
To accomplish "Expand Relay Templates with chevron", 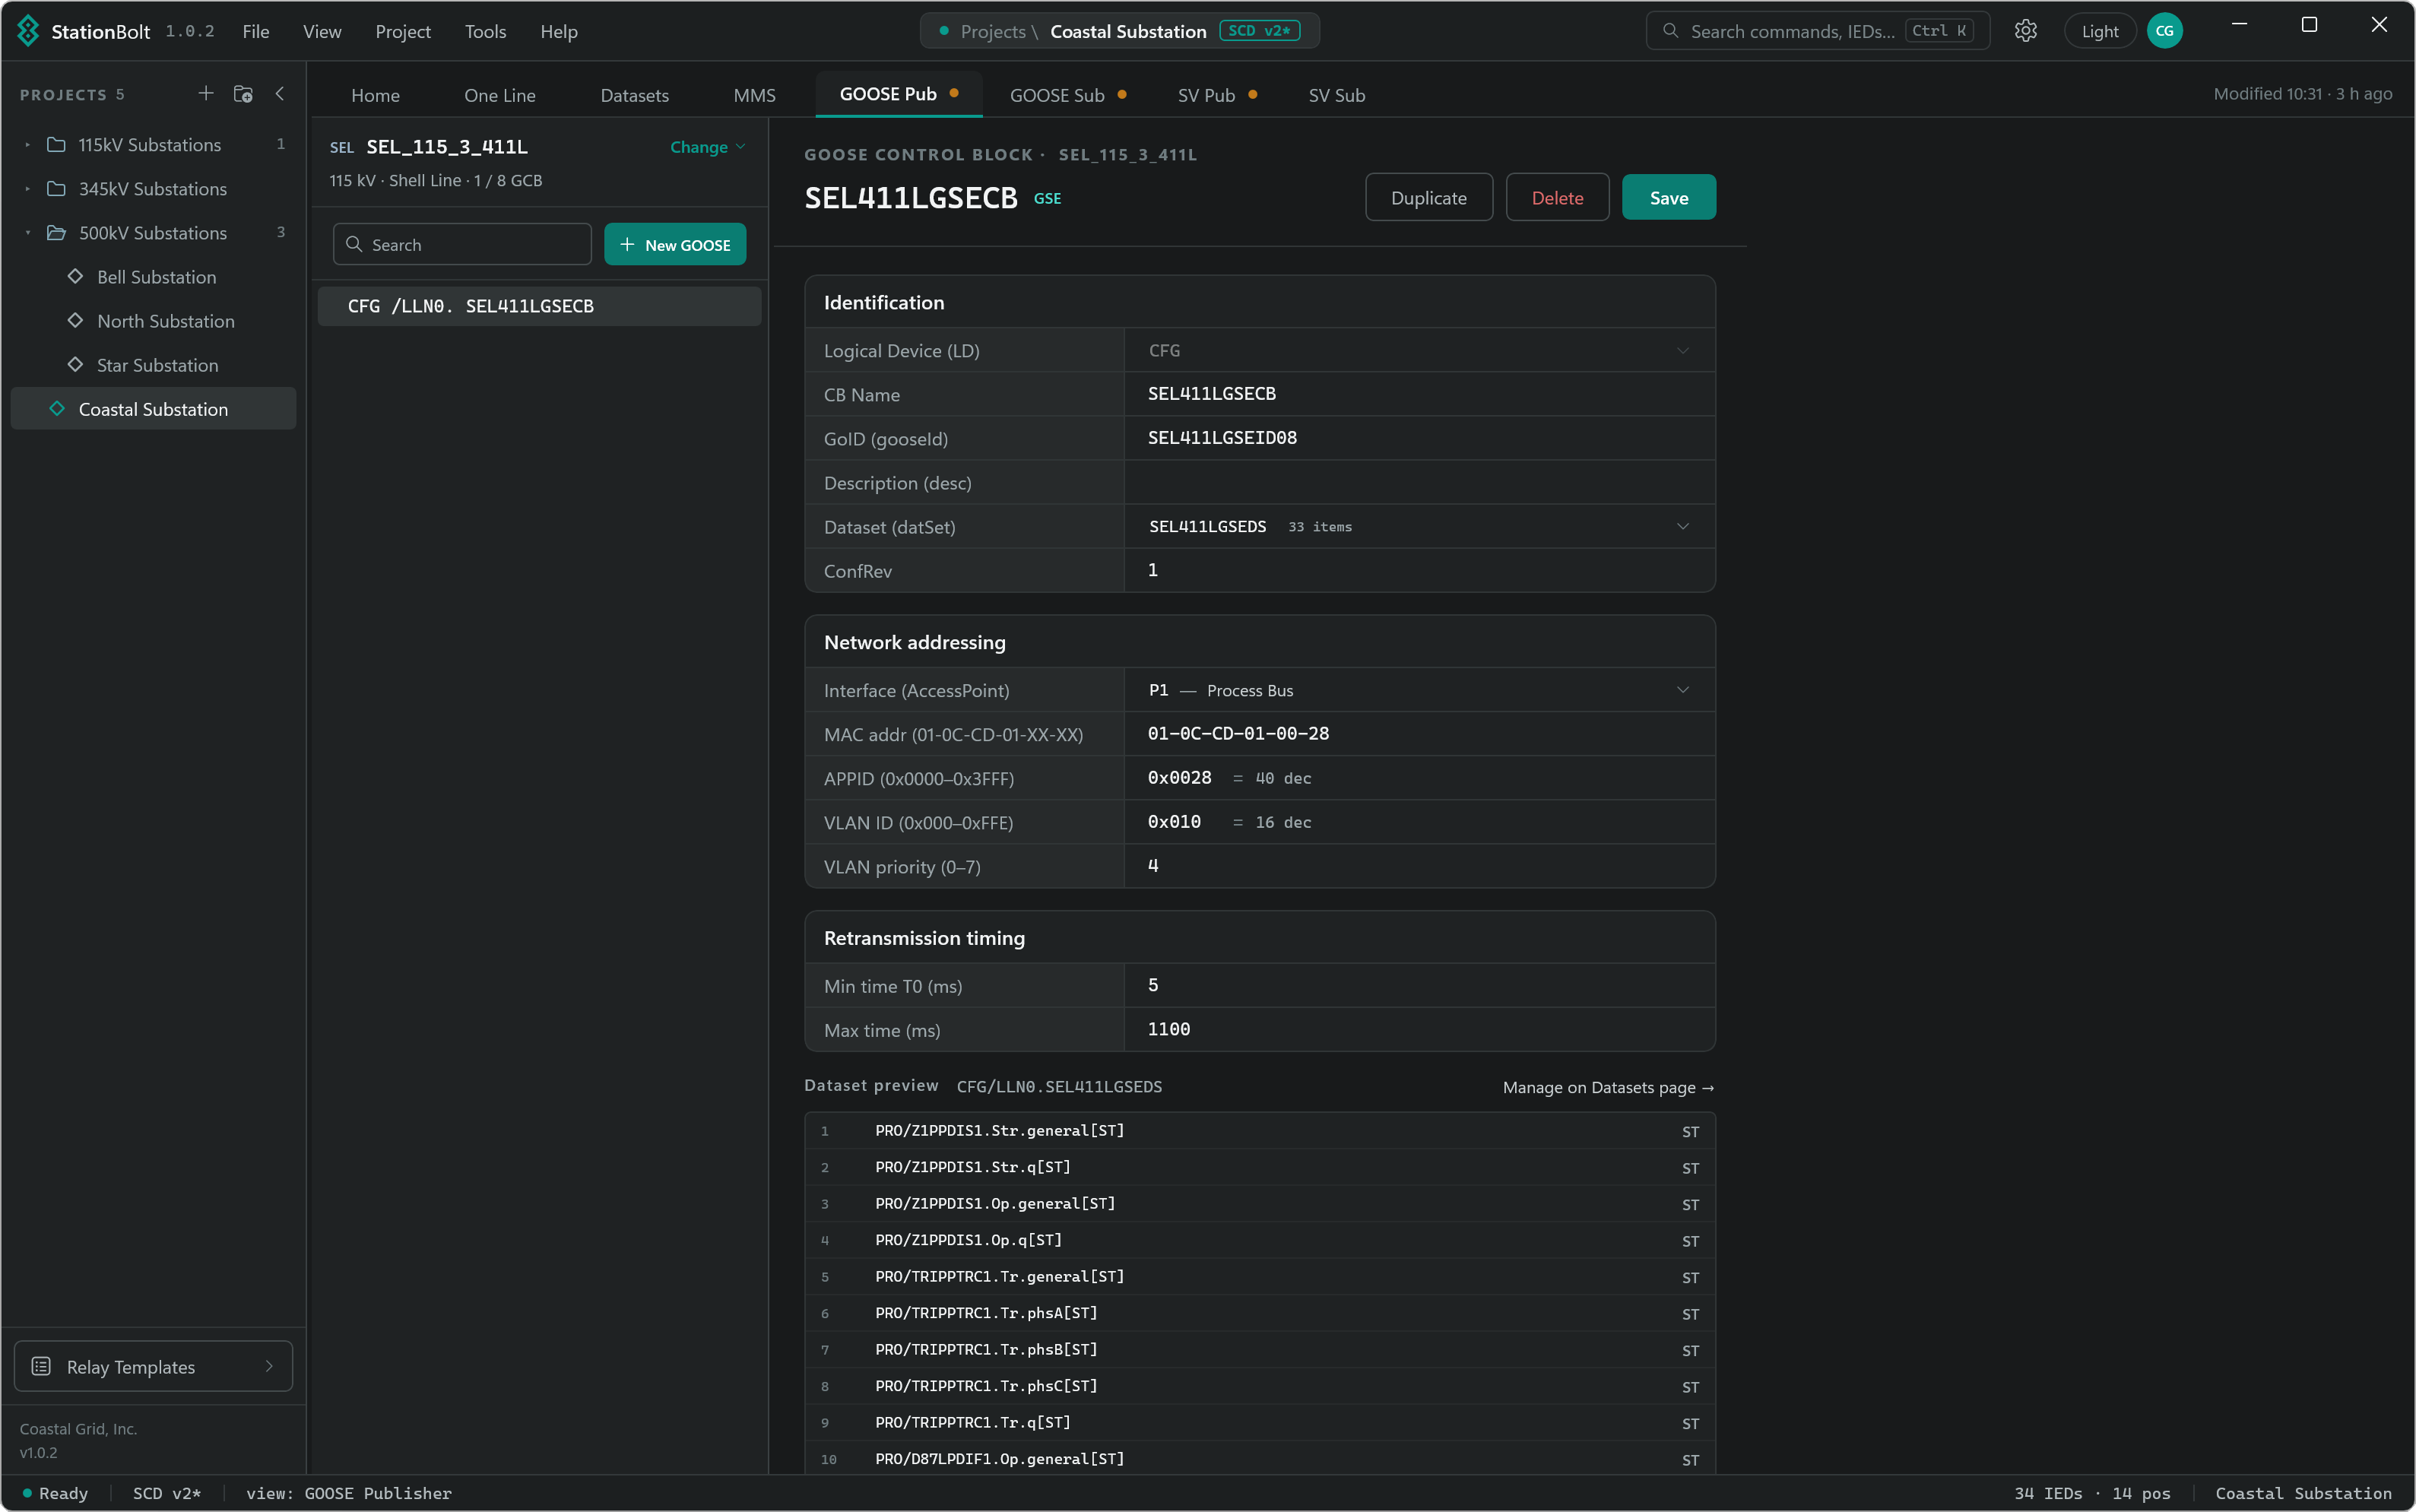I will point(269,1366).
